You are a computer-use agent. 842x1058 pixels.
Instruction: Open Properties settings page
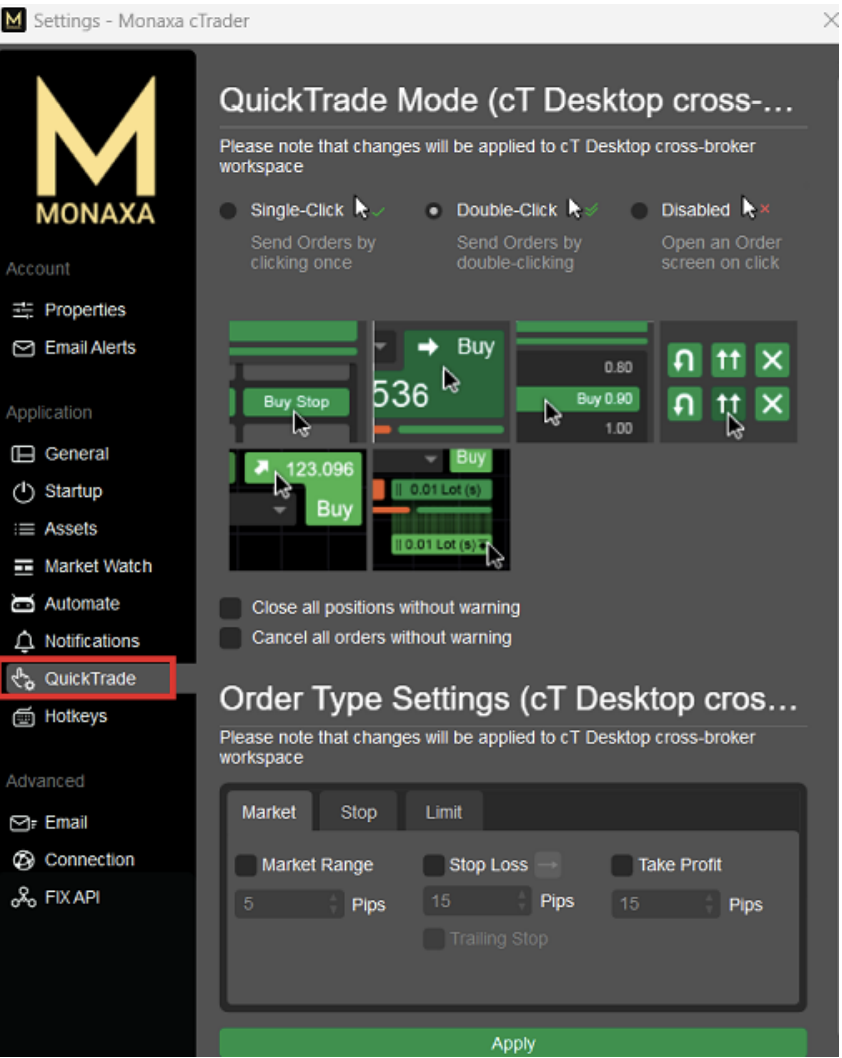[85, 310]
